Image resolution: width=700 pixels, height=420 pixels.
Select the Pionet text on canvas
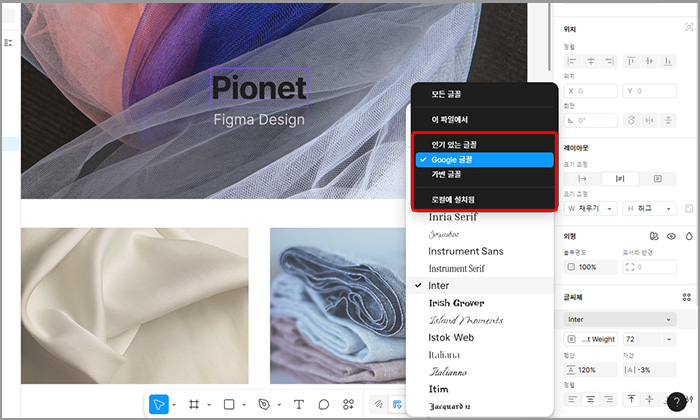coord(259,87)
